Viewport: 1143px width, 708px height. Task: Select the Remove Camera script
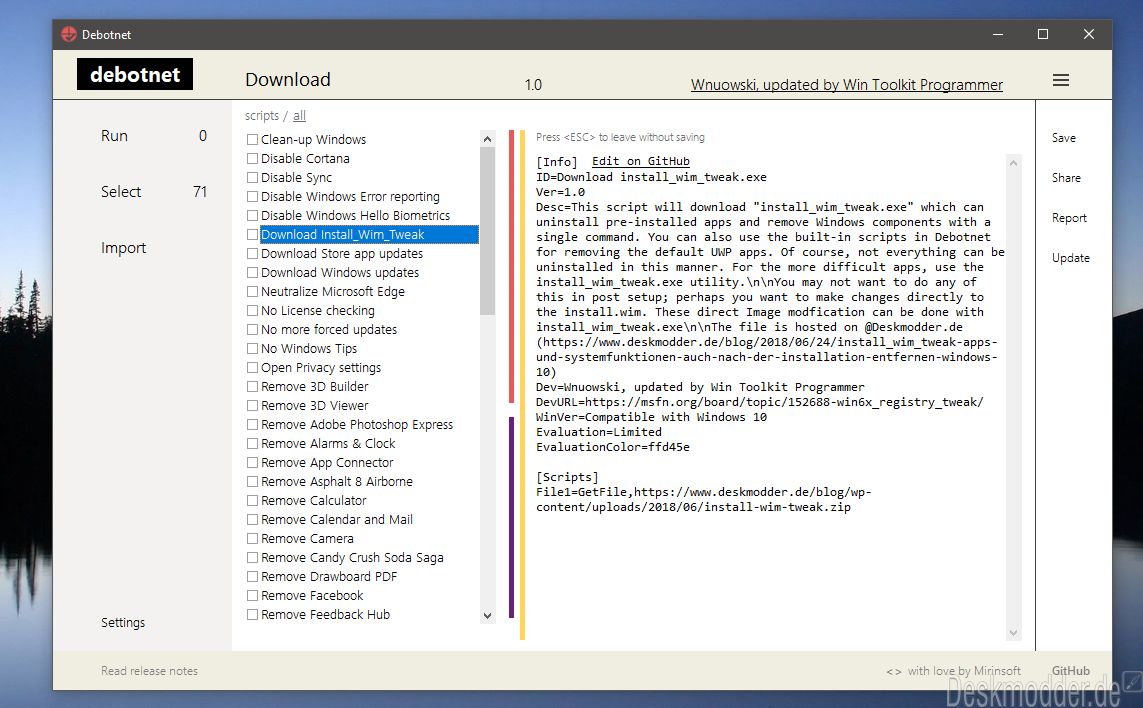point(307,538)
